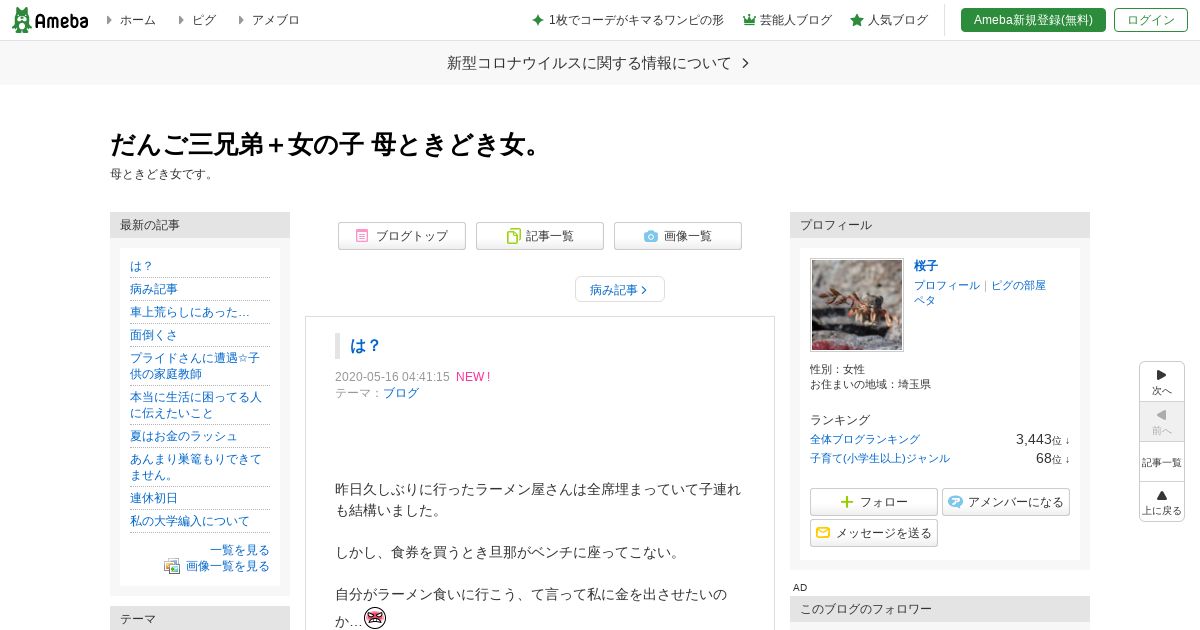
Task: Click the 前へ floating navigation button
Action: [x=1162, y=422]
